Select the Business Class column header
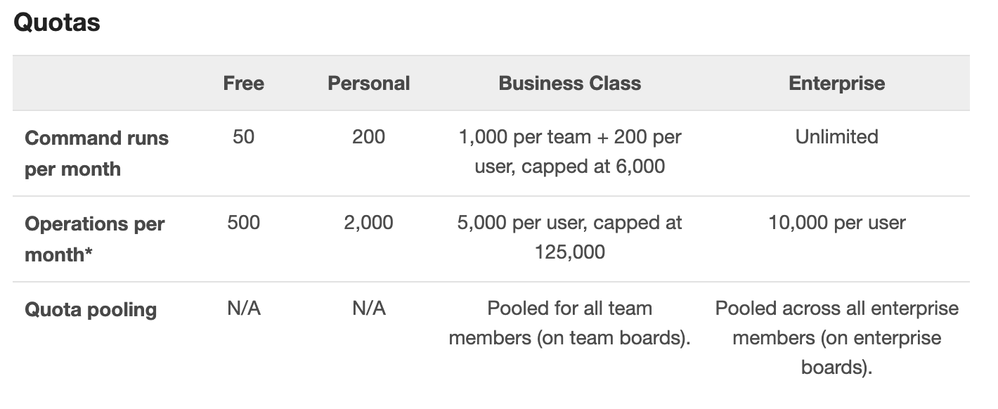The height and width of the screenshot is (409, 998). point(570,83)
